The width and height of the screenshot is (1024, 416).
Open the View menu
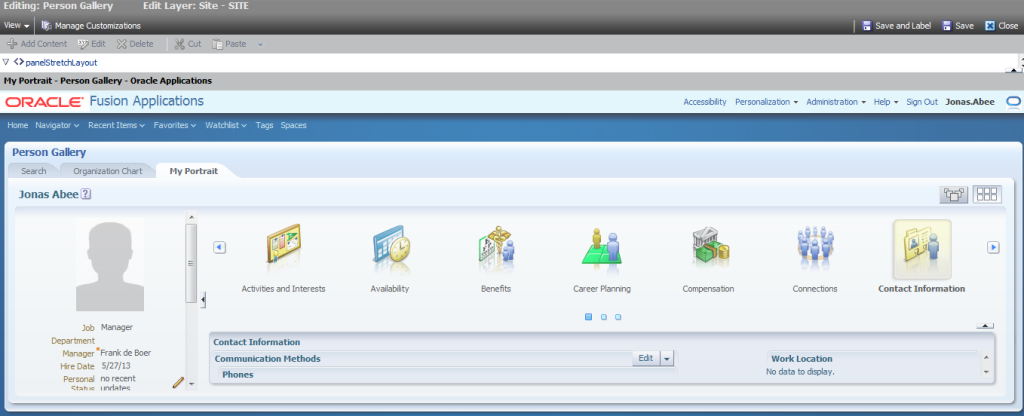[17, 25]
